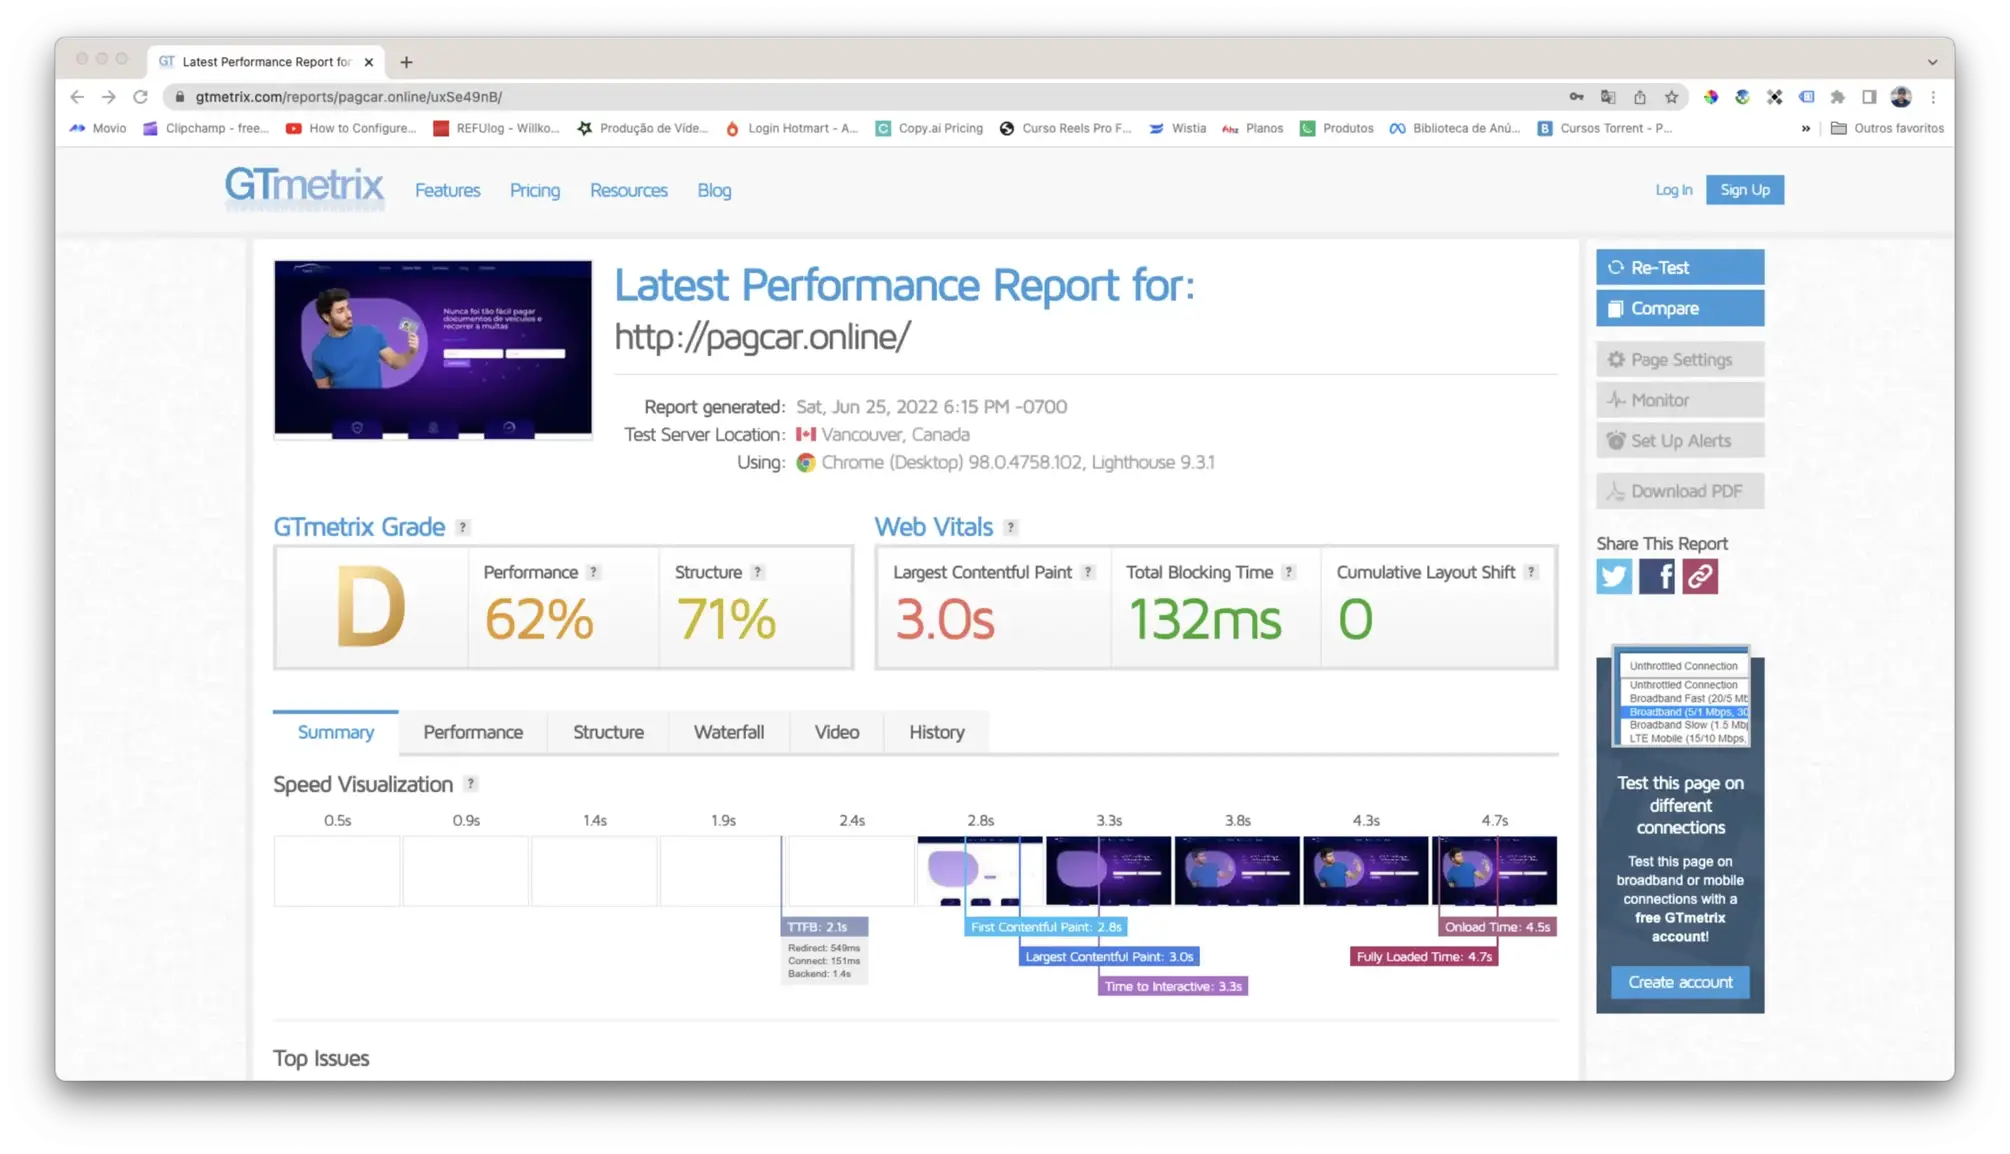Open the saved passwords key icon
Screen dimensions: 2010x1154
[x=1576, y=97]
